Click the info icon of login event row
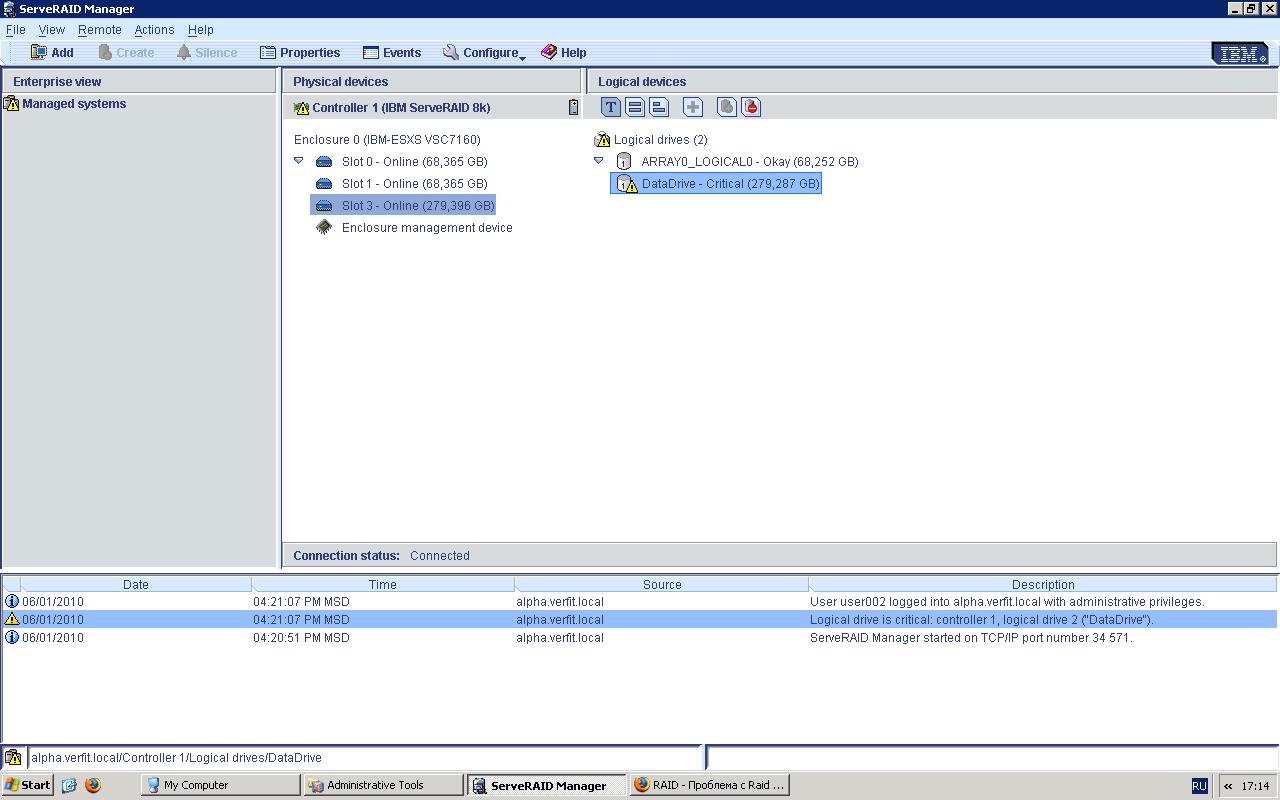The height and width of the screenshot is (800, 1280). point(12,602)
